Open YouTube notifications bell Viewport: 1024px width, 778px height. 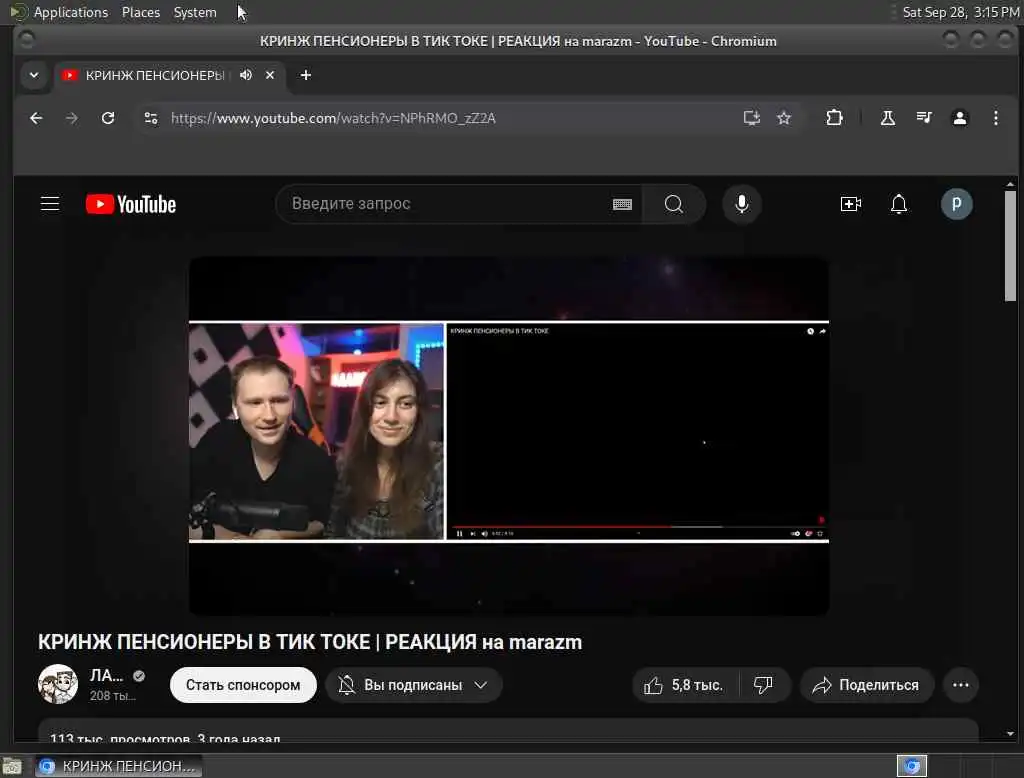pyautogui.click(x=899, y=204)
